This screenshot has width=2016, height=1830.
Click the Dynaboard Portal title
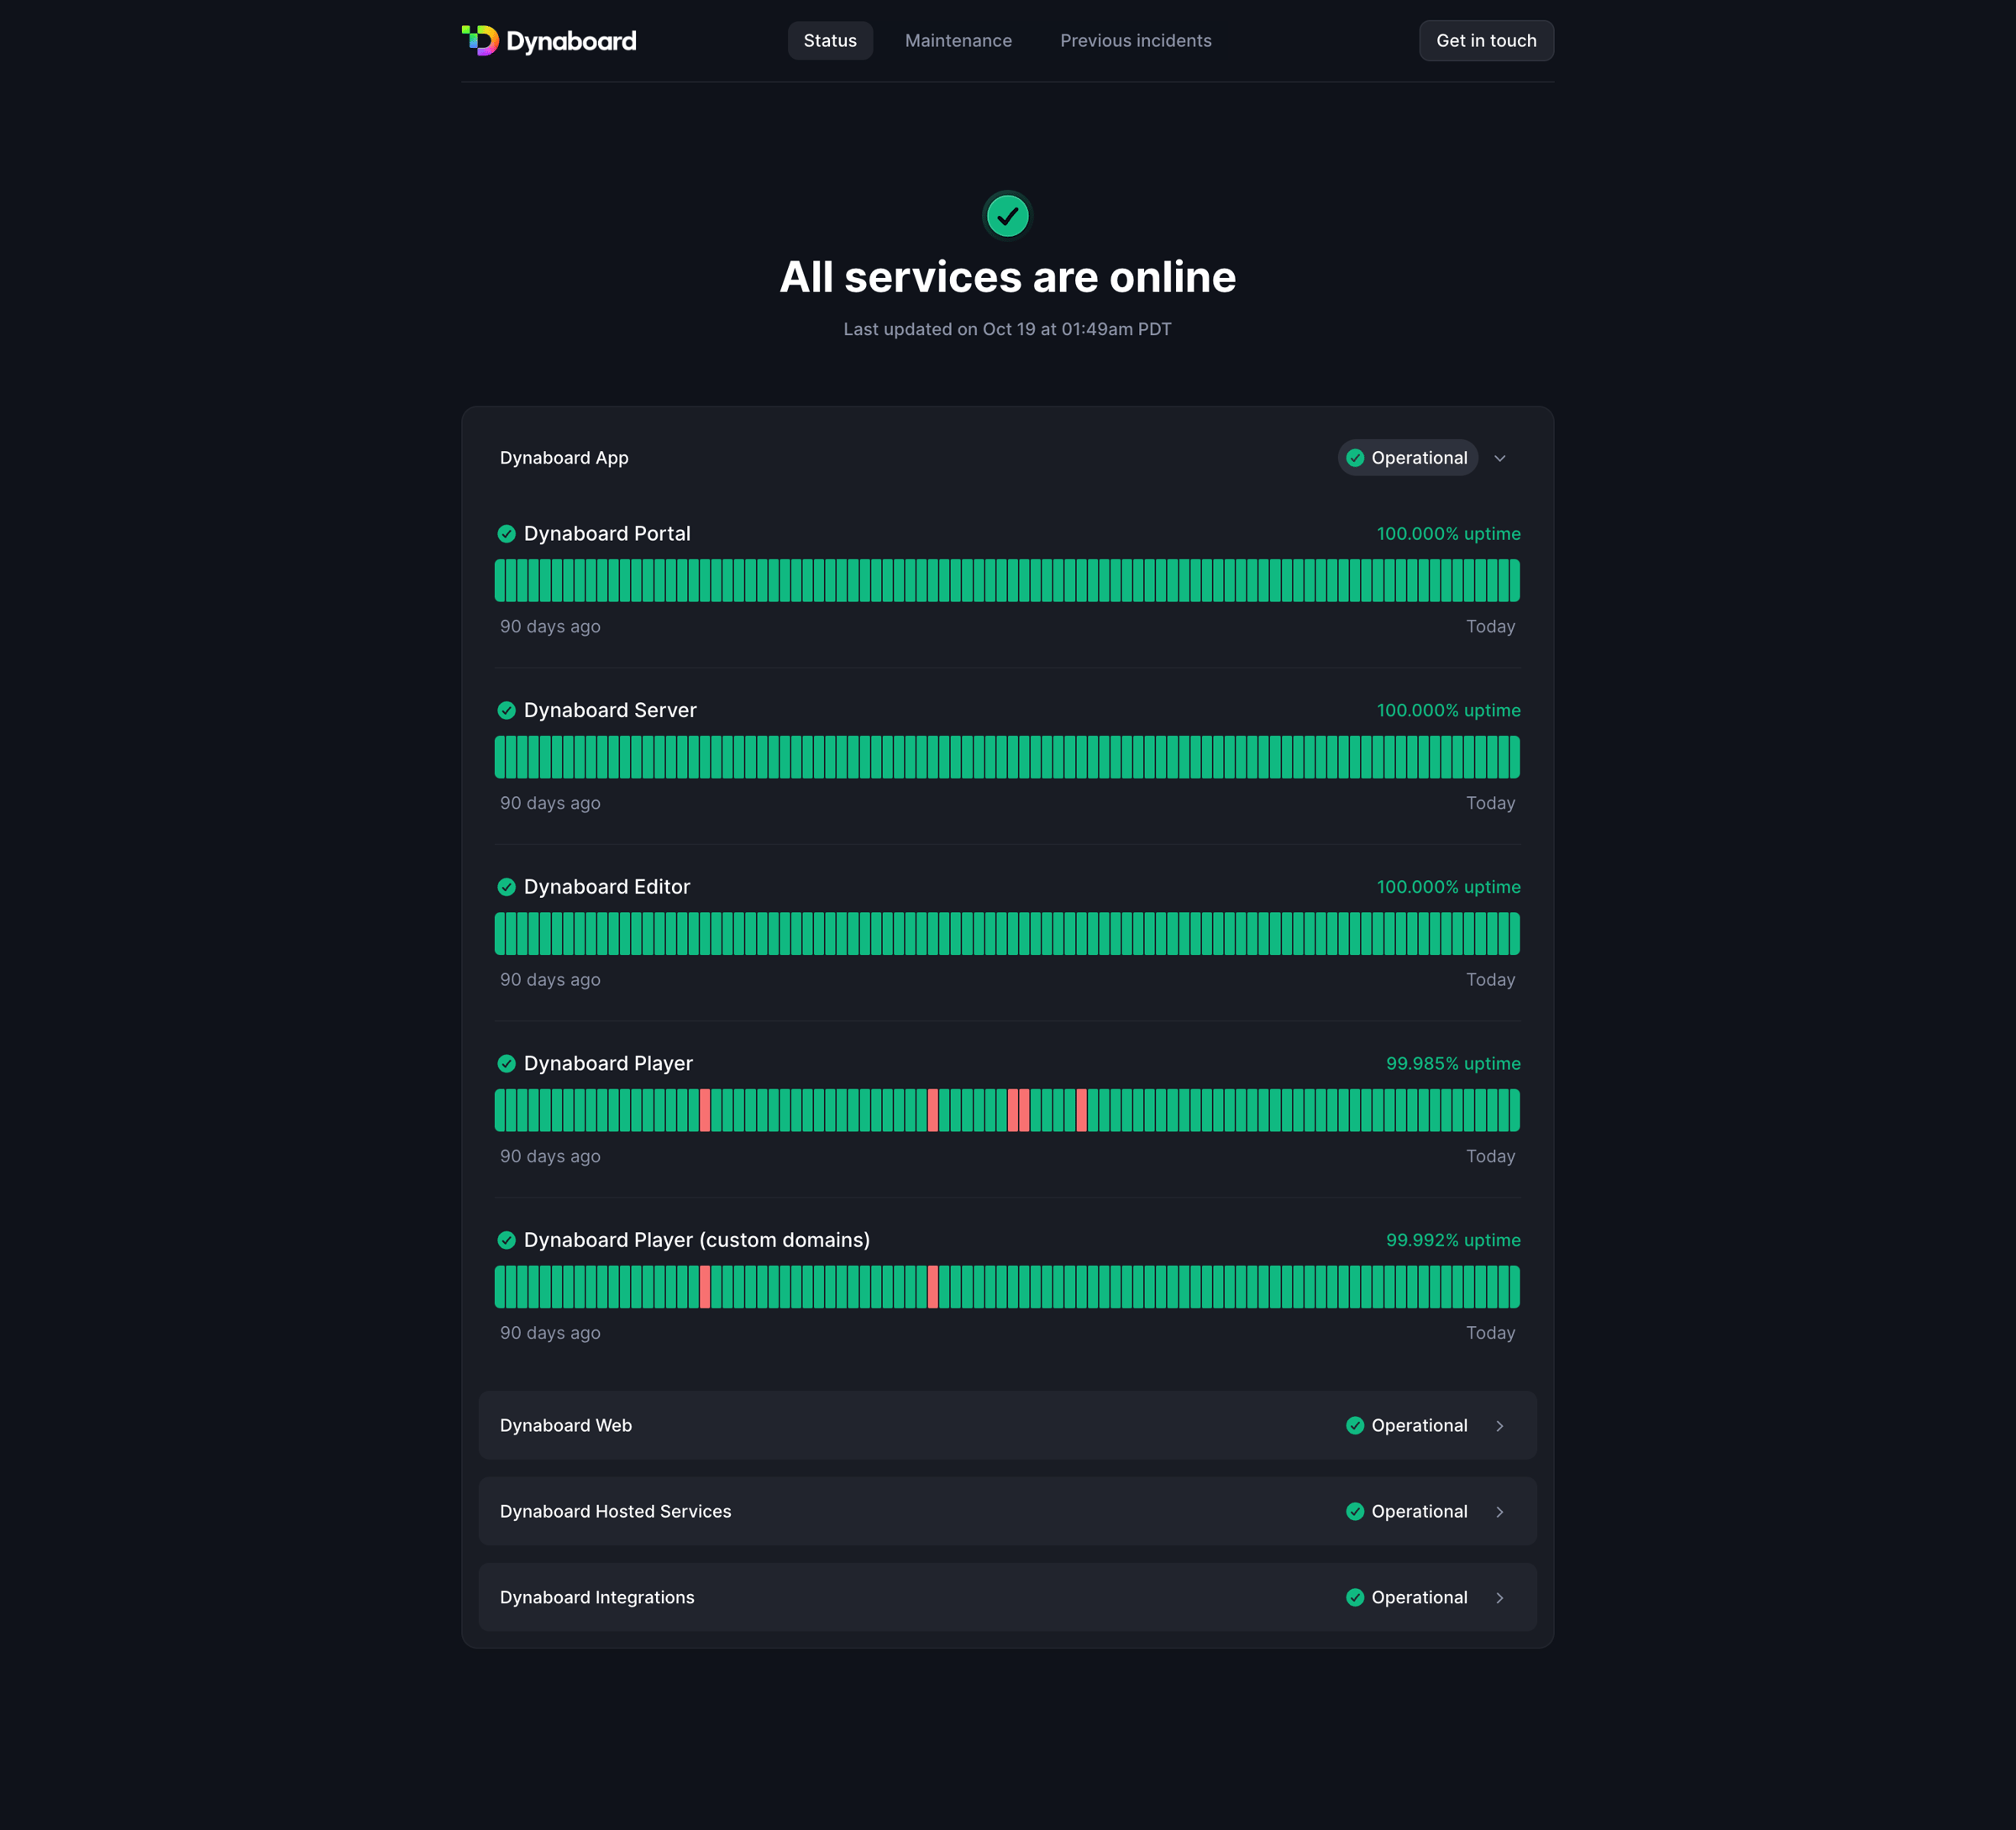click(x=607, y=534)
